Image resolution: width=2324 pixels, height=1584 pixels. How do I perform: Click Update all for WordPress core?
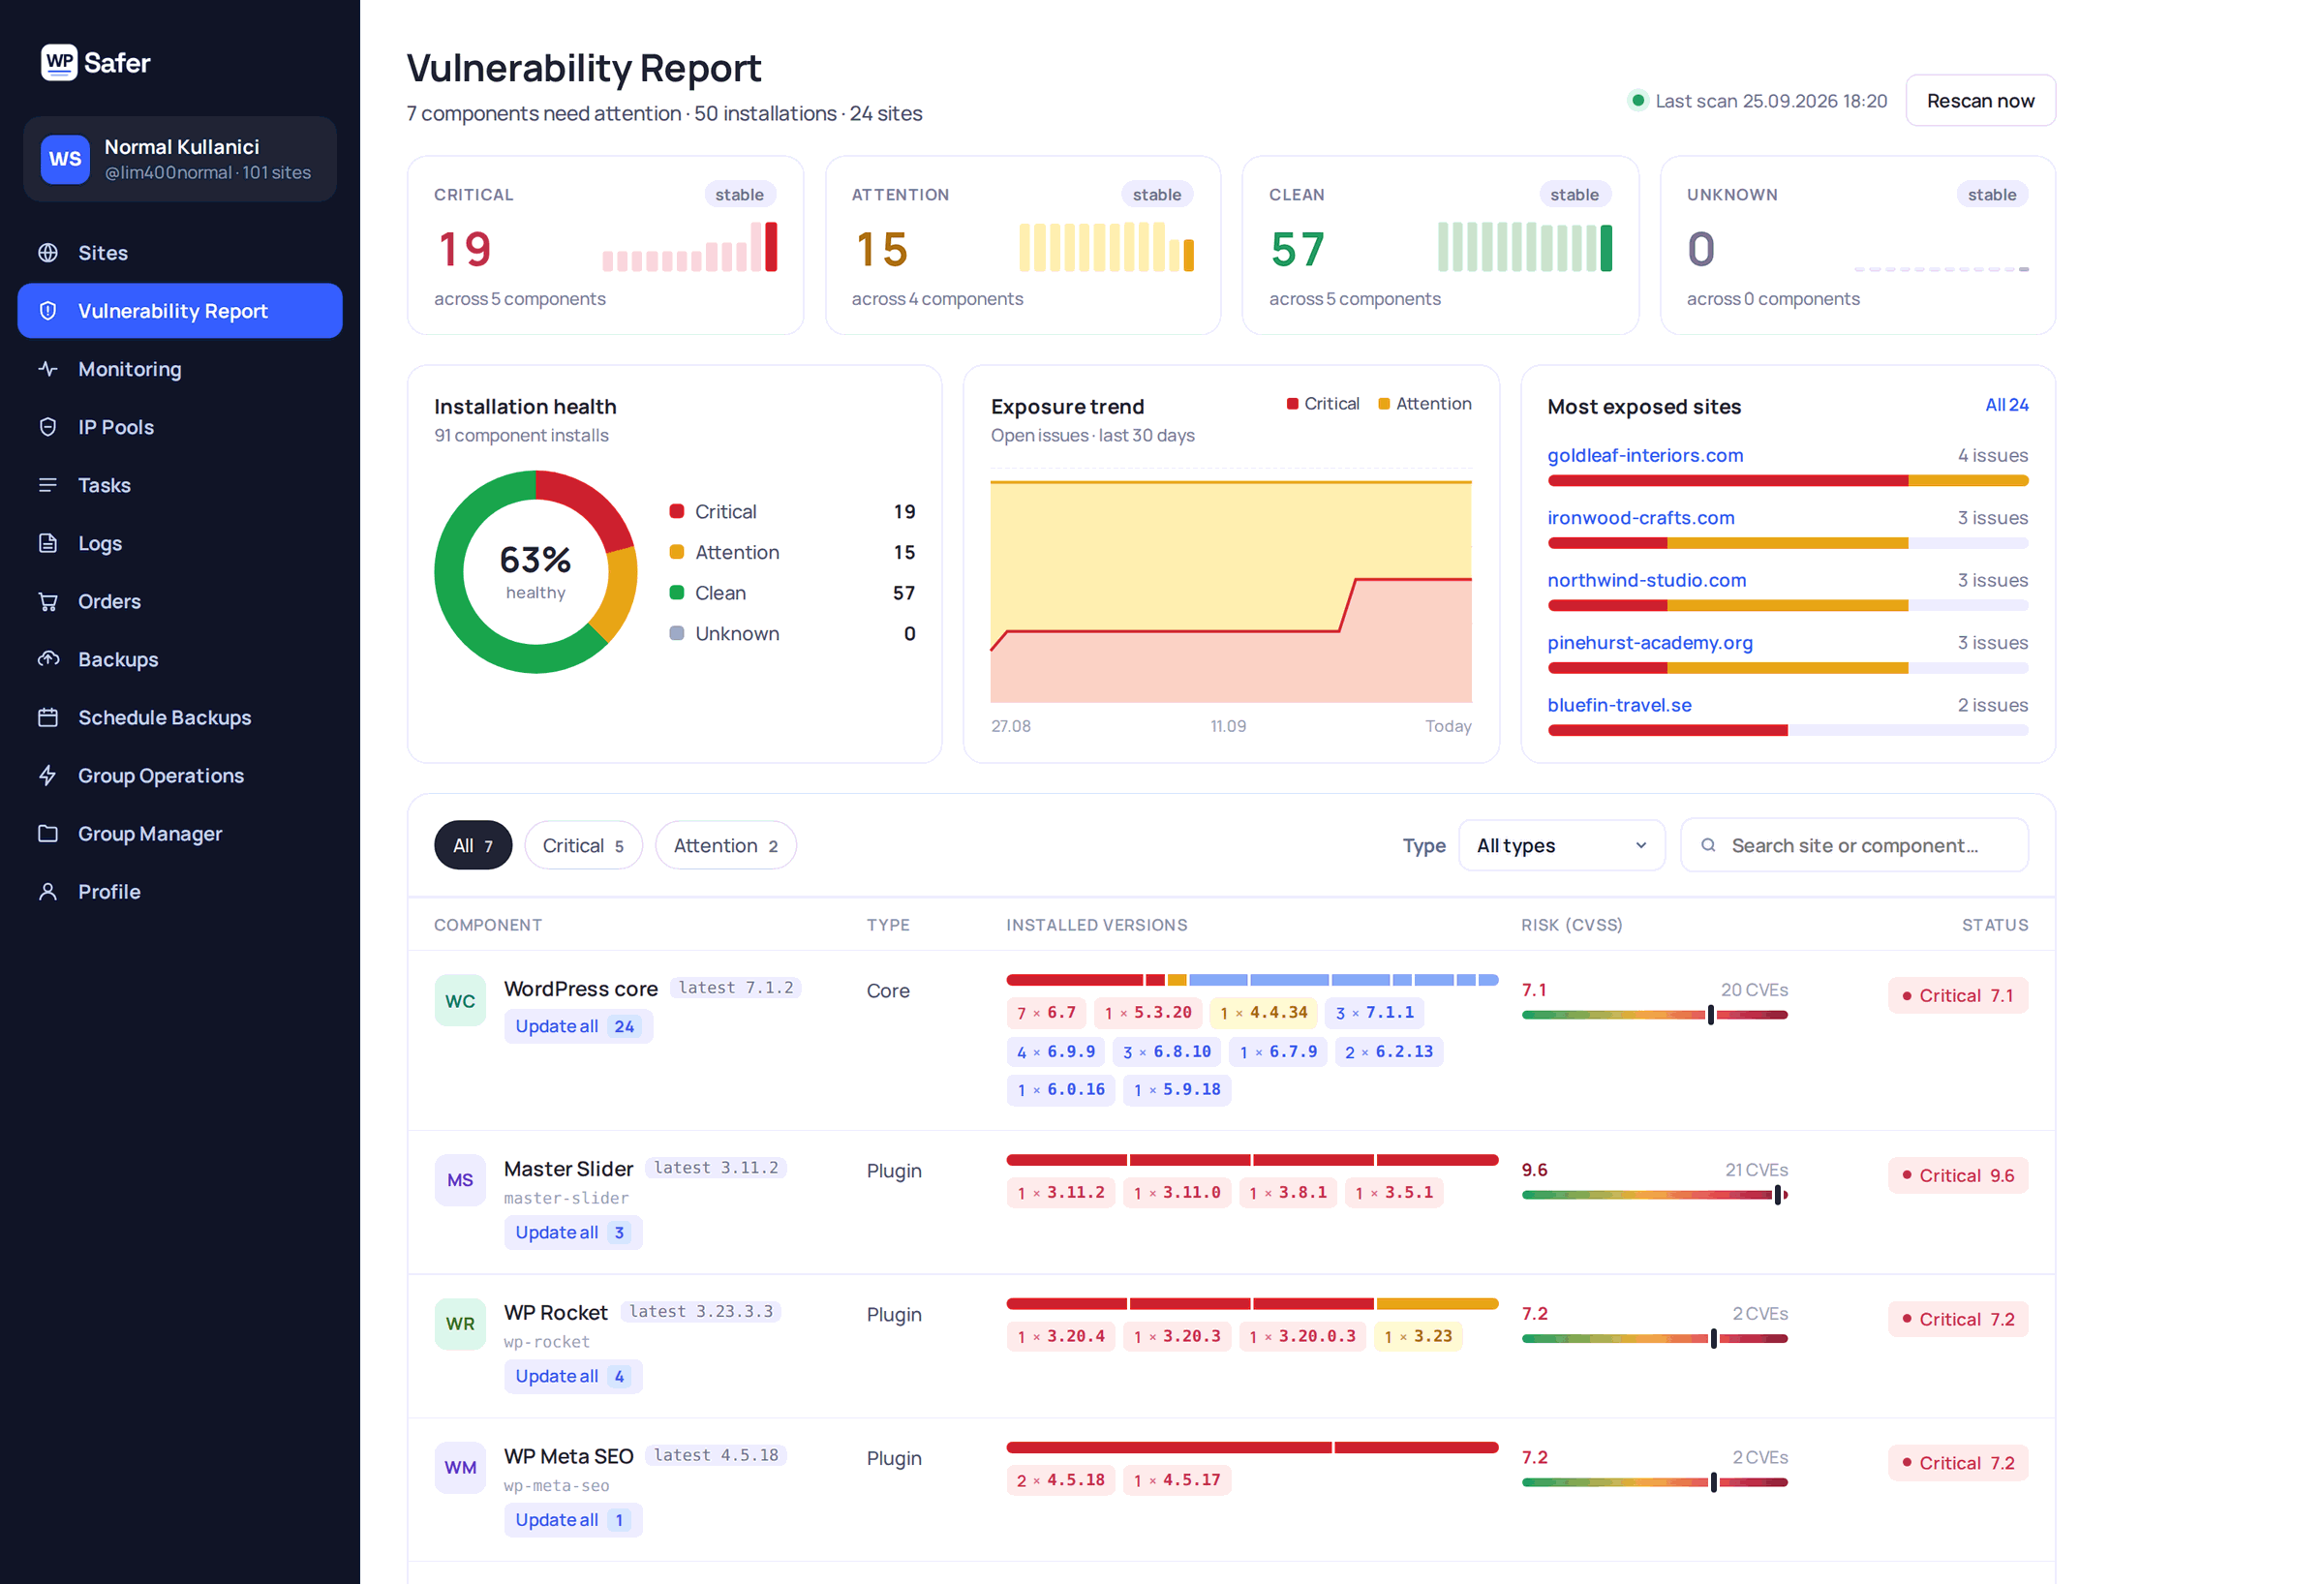(578, 1026)
